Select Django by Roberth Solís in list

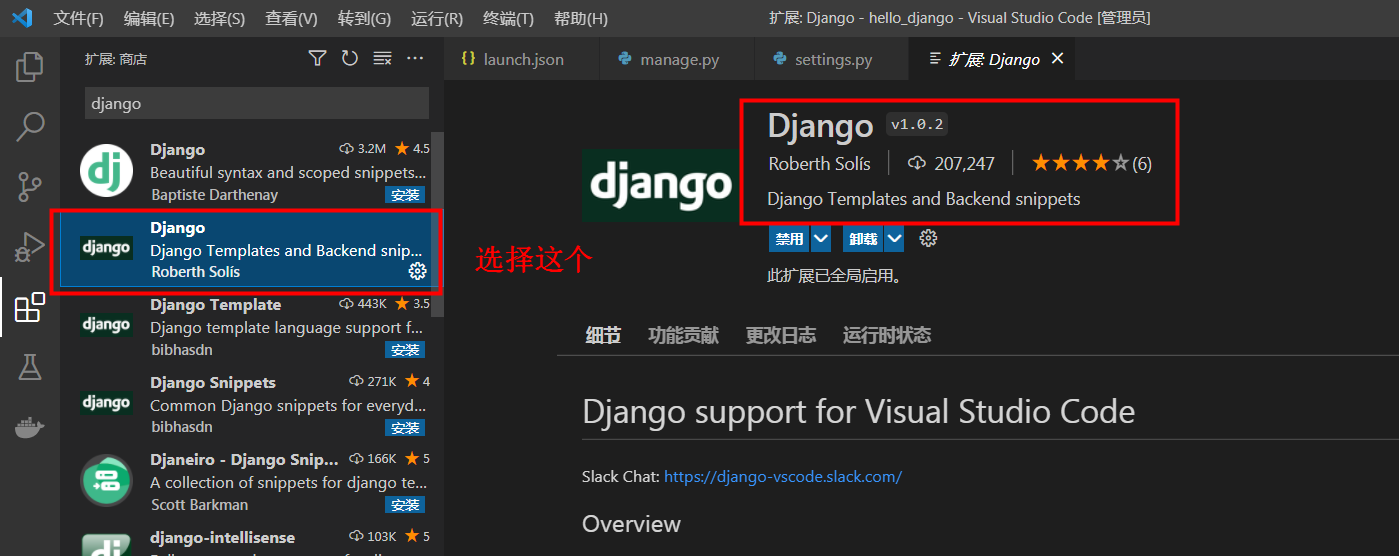[251, 249]
